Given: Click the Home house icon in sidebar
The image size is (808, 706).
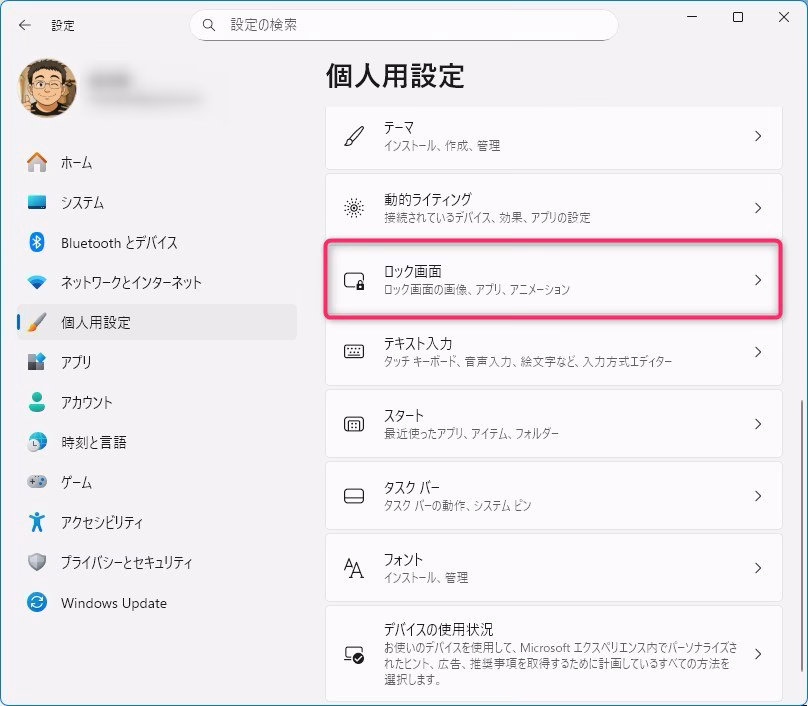Looking at the screenshot, I should click(37, 162).
